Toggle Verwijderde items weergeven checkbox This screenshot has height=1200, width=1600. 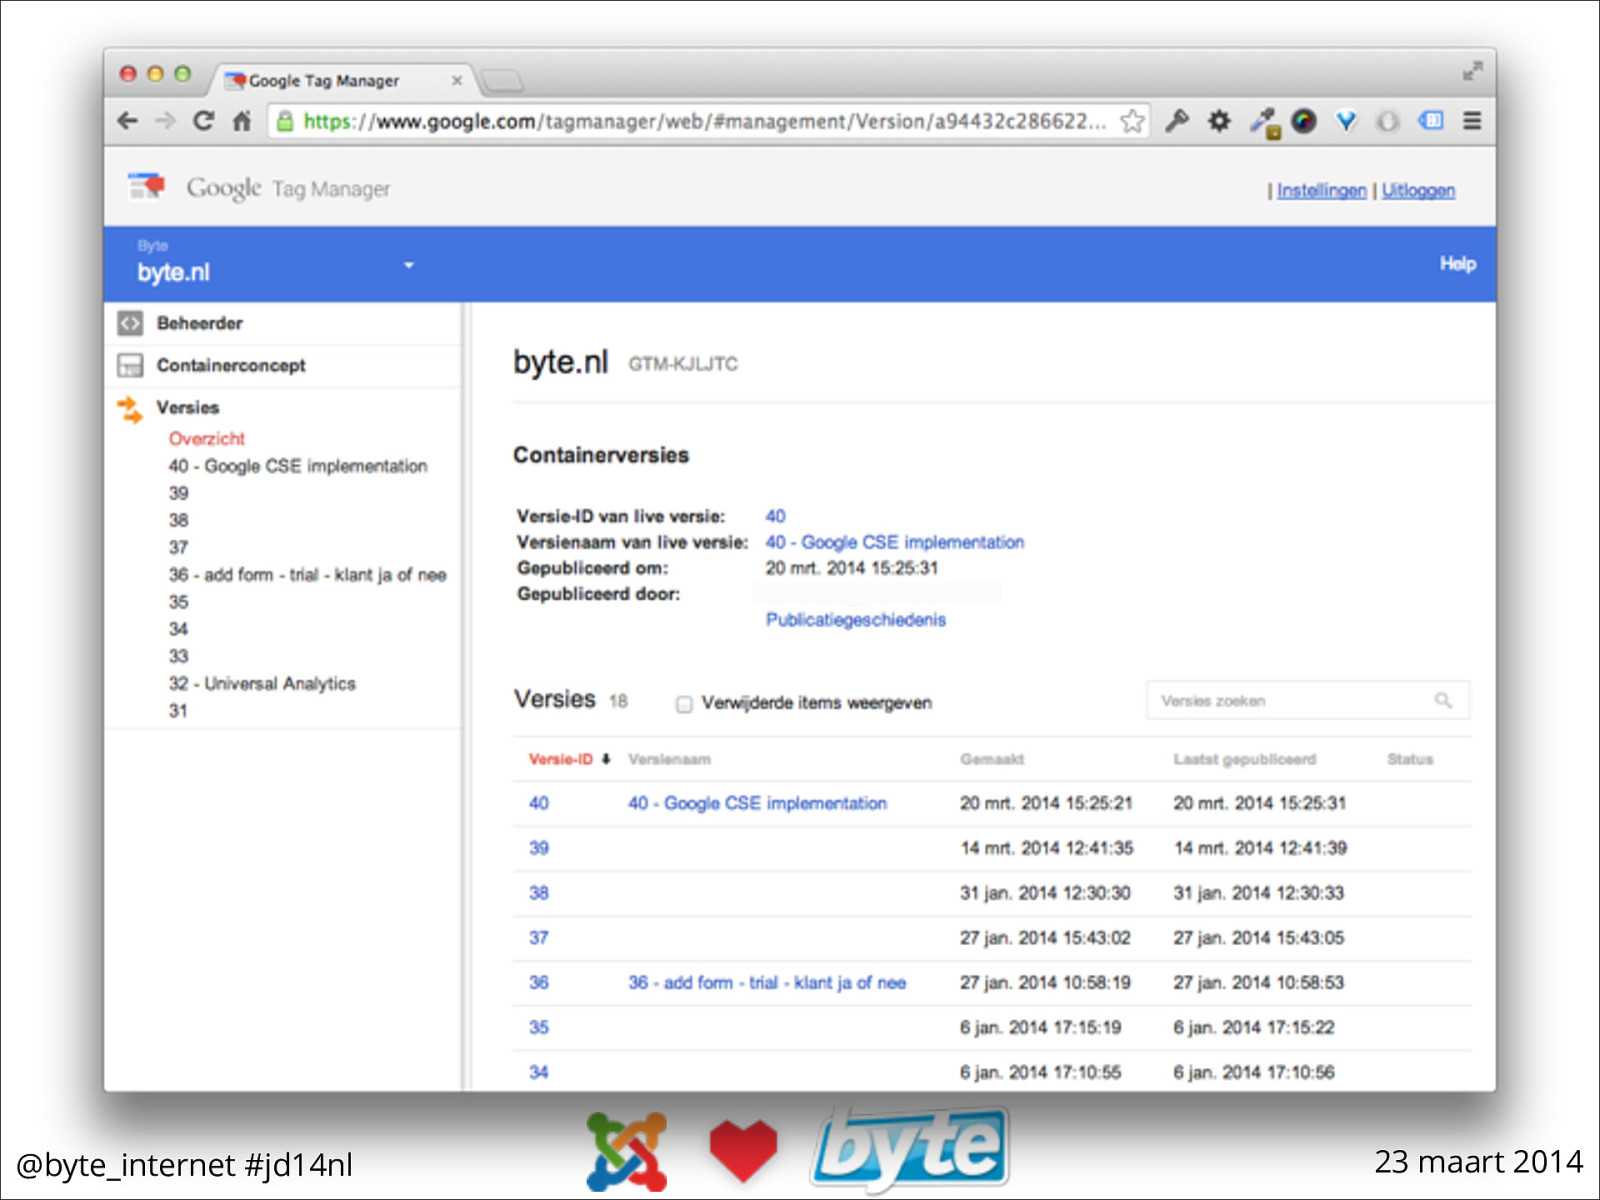tap(684, 704)
